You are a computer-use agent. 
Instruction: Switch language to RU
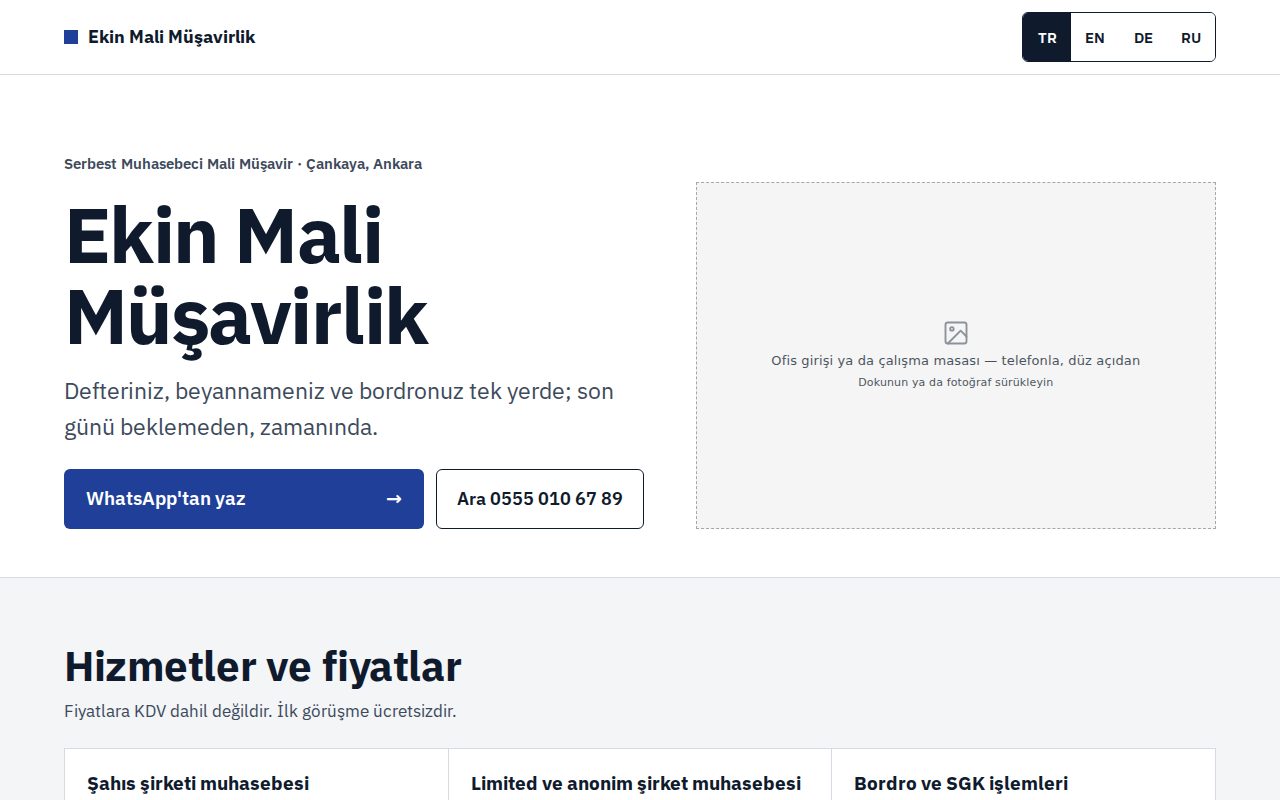(1191, 38)
